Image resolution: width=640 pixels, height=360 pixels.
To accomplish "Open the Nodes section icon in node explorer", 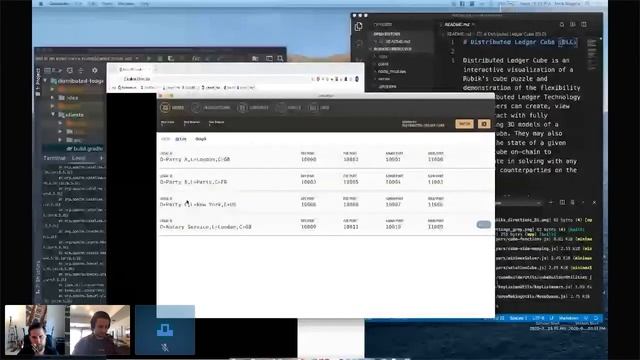I will (165, 108).
